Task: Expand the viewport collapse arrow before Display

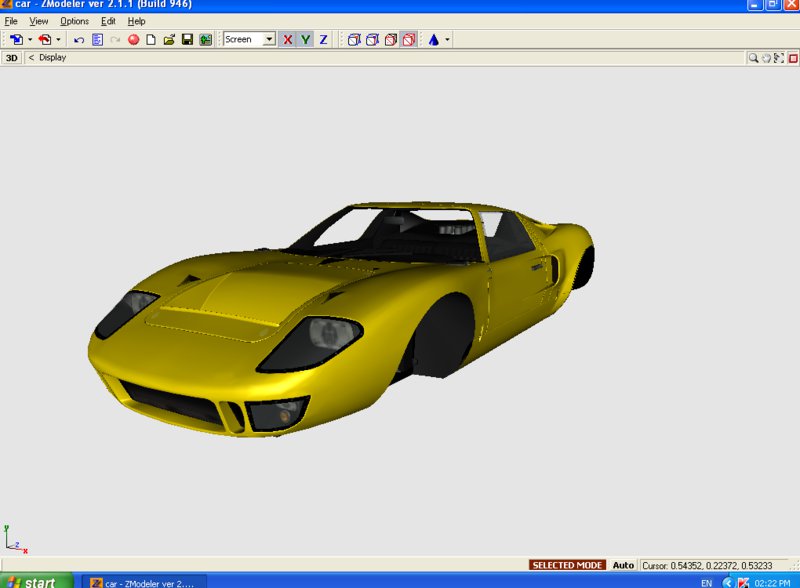Action: click(x=31, y=58)
